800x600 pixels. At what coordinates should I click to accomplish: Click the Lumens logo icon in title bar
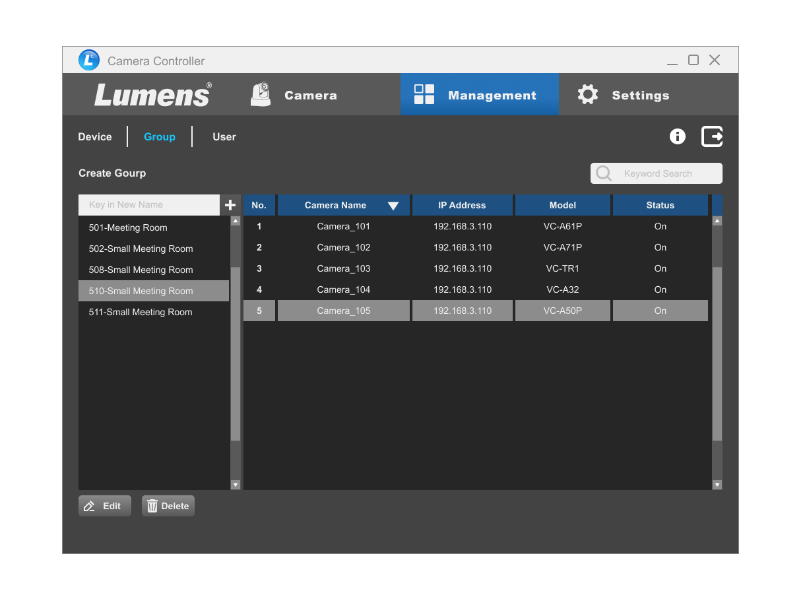tap(88, 60)
